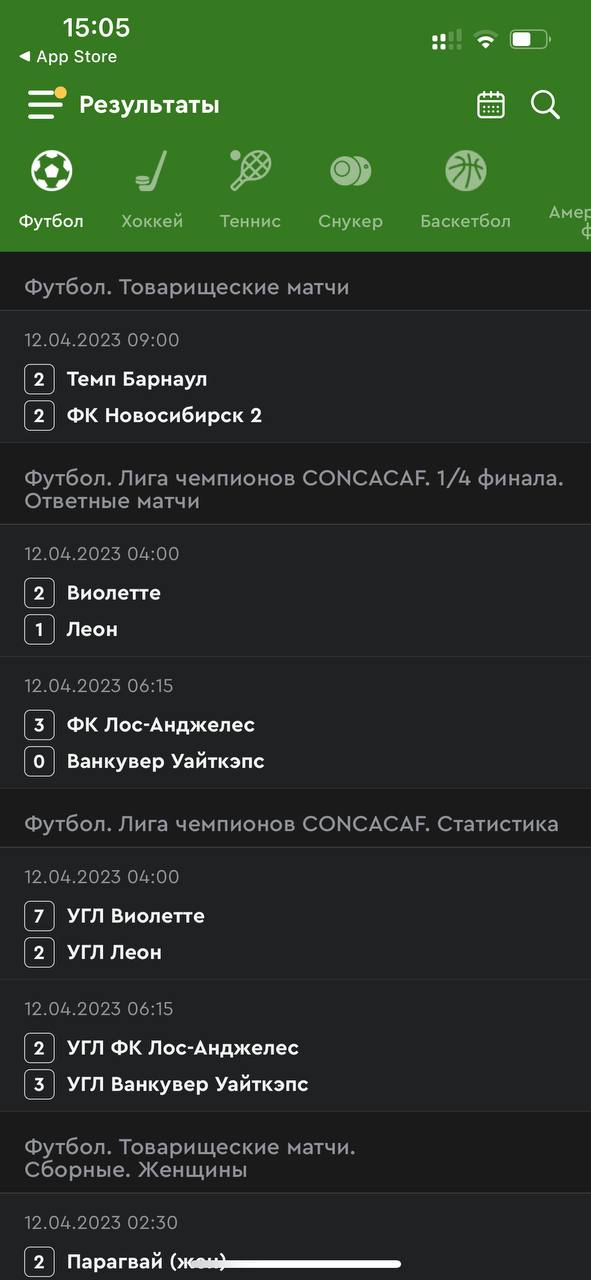Open the Виолетте vs Леон match
Screen dimensions: 591x1280
pyautogui.click(x=295, y=590)
